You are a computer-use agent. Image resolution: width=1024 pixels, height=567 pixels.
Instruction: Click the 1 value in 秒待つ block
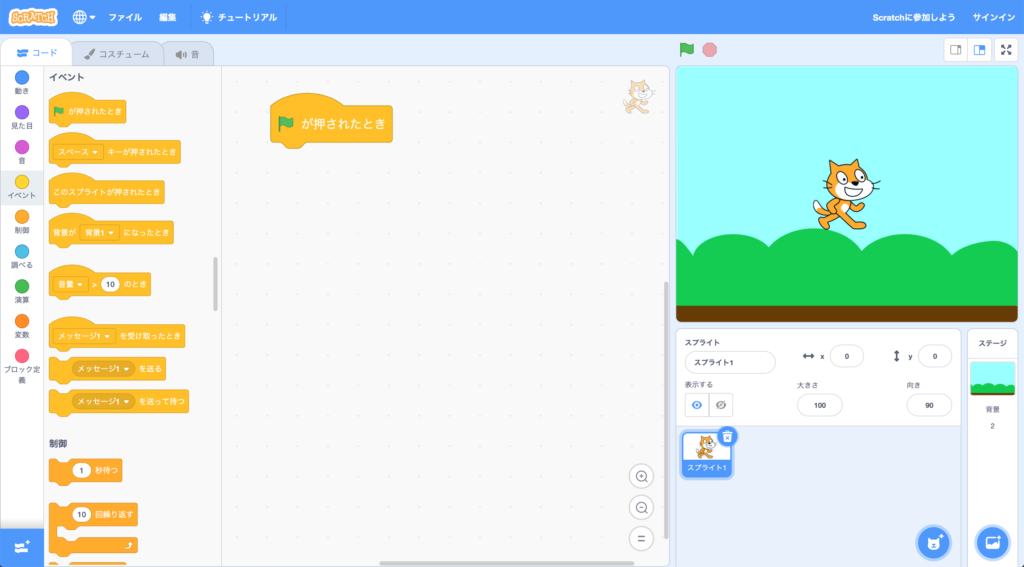pyautogui.click(x=81, y=470)
